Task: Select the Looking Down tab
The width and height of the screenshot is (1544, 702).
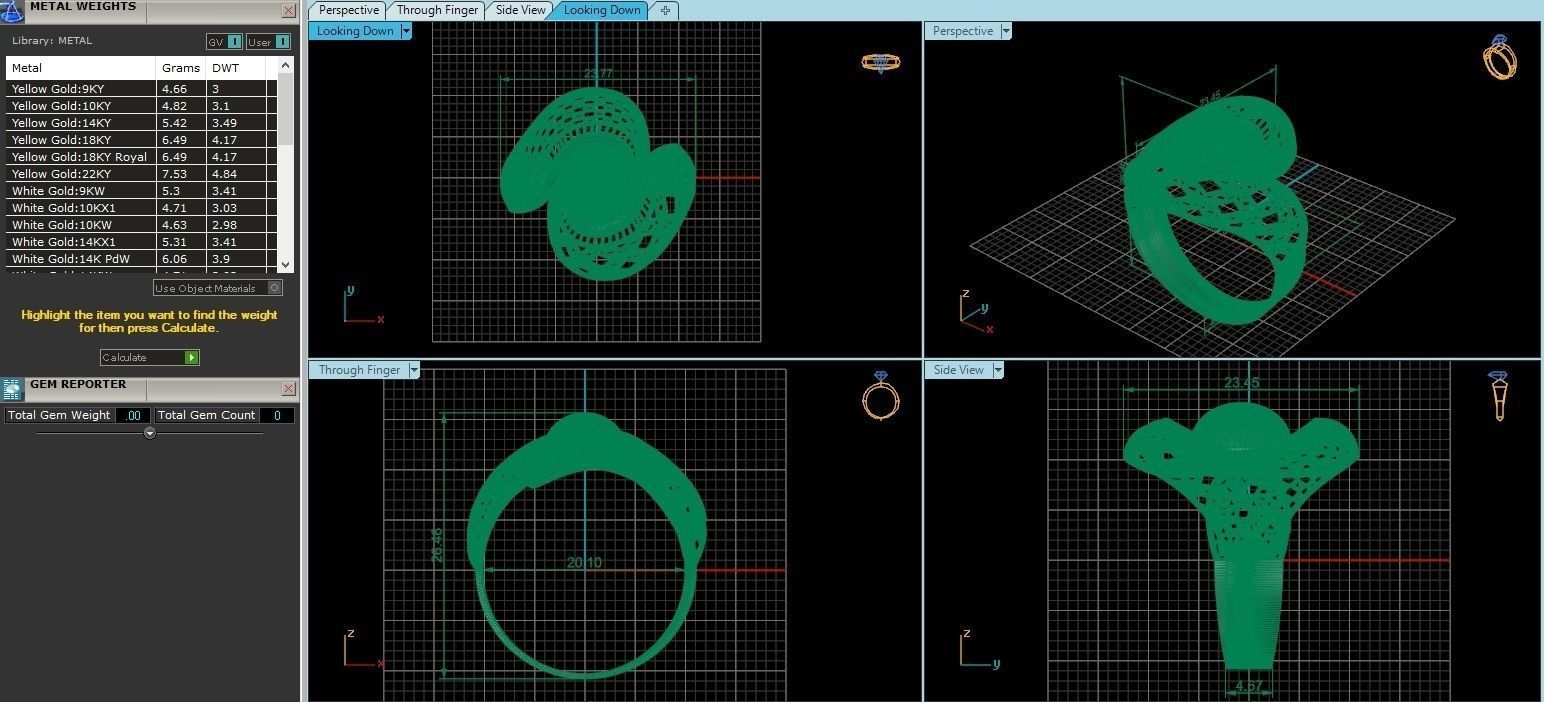Action: pyautogui.click(x=602, y=10)
